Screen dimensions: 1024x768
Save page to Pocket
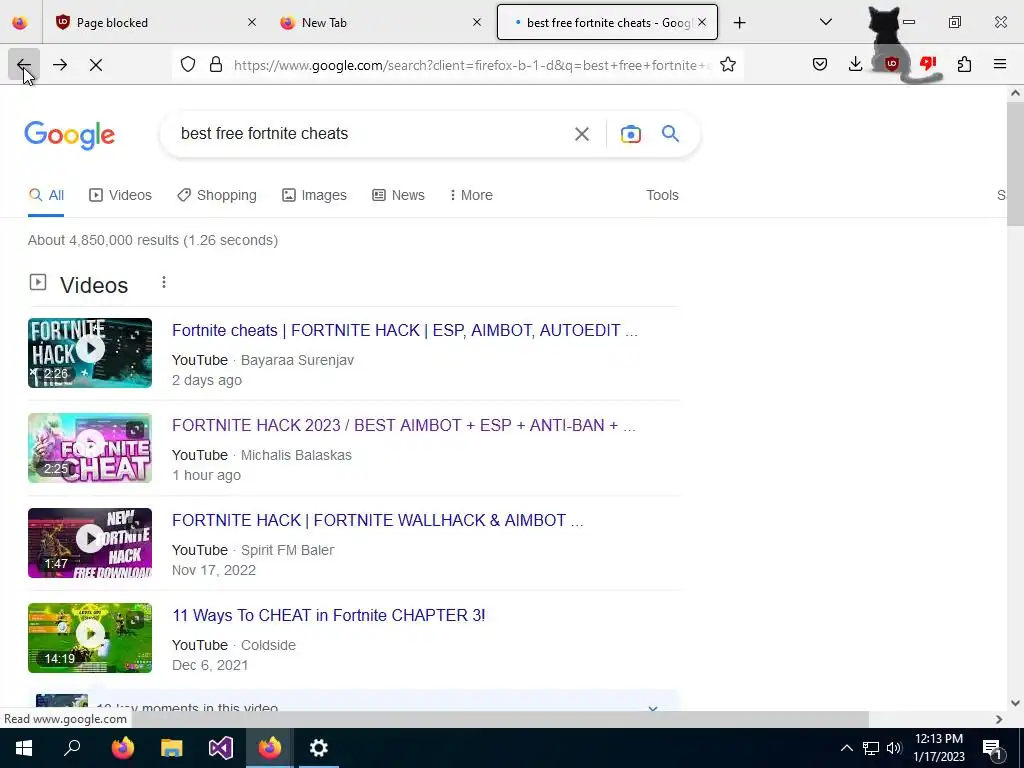point(820,64)
